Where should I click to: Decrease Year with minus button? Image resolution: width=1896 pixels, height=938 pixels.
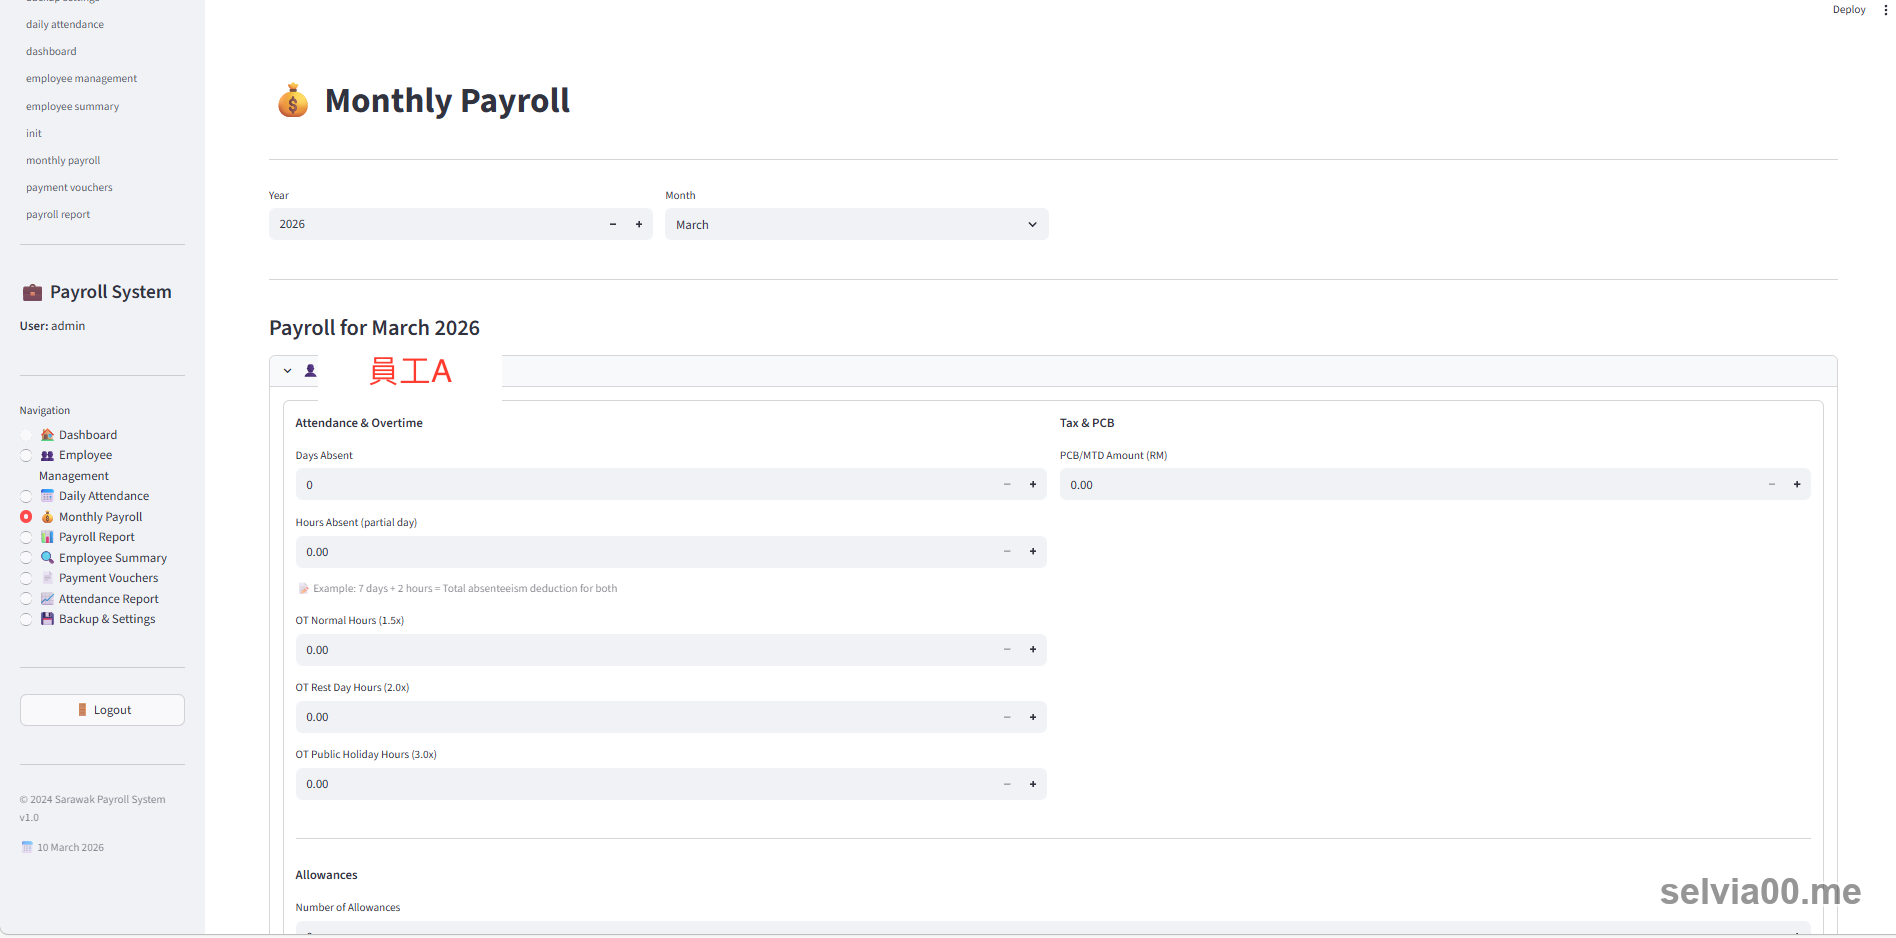pos(613,224)
